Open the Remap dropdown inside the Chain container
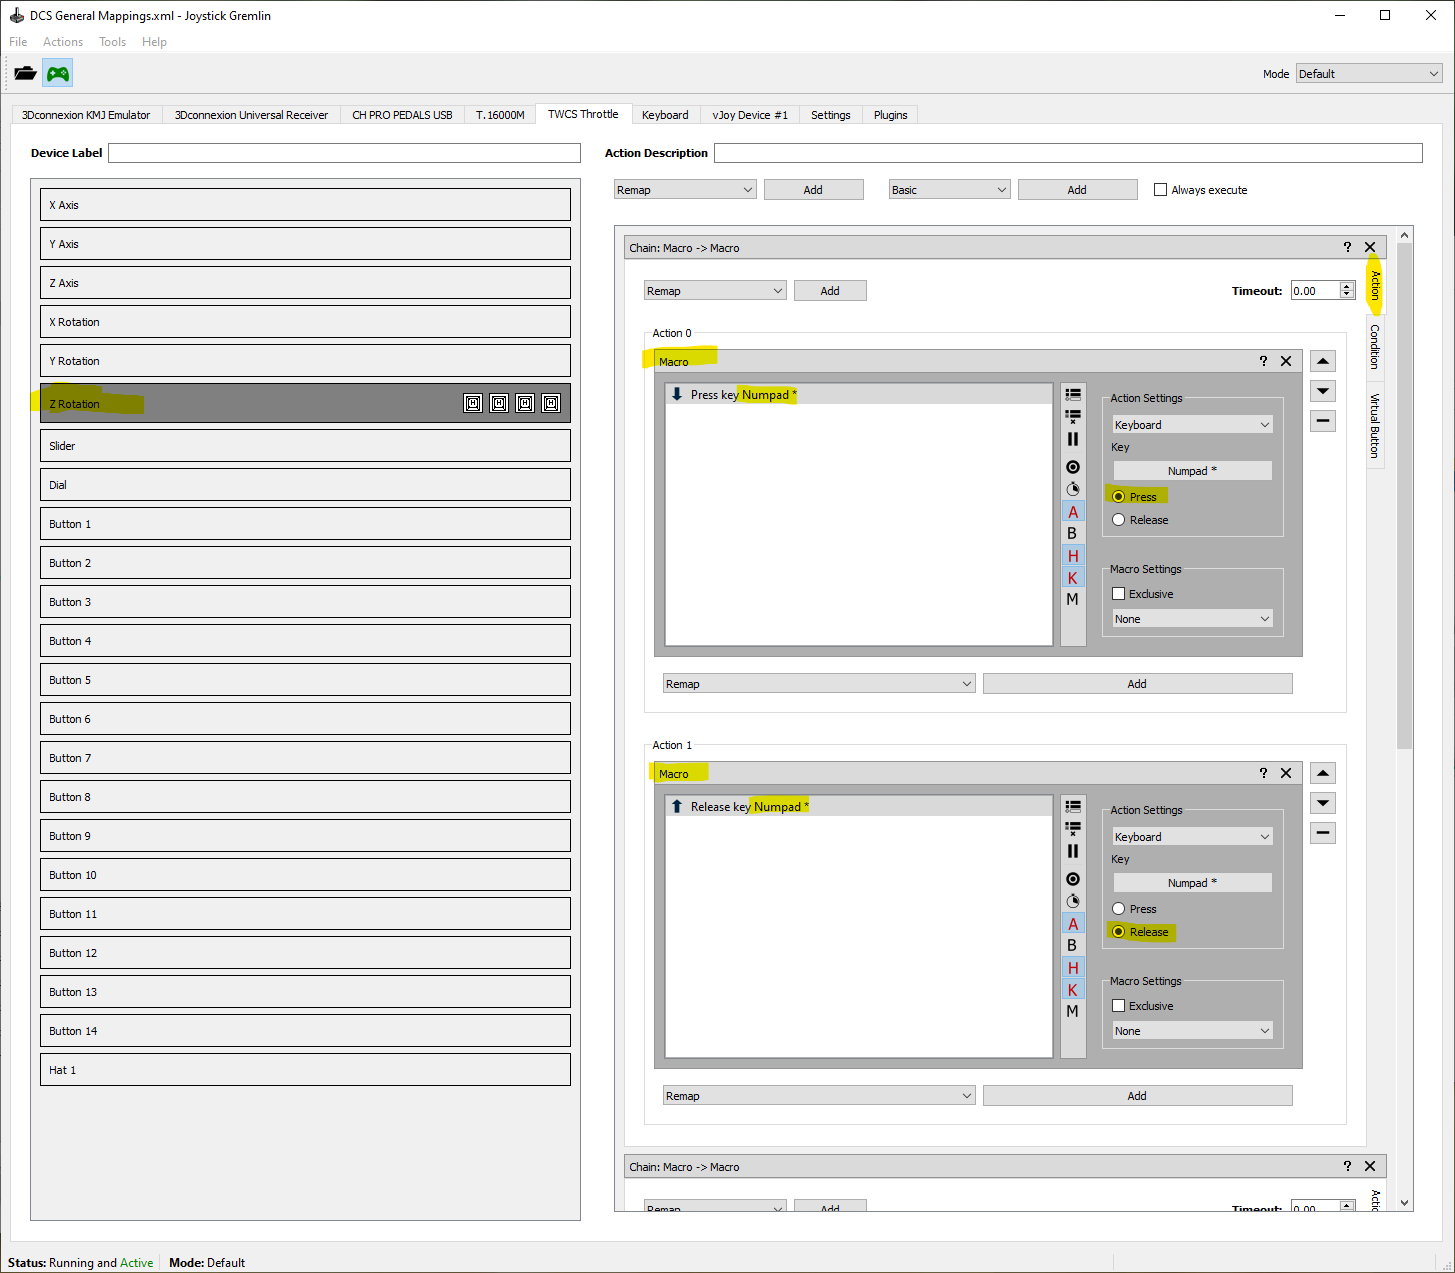Image resolution: width=1455 pixels, height=1273 pixels. pyautogui.click(x=715, y=291)
